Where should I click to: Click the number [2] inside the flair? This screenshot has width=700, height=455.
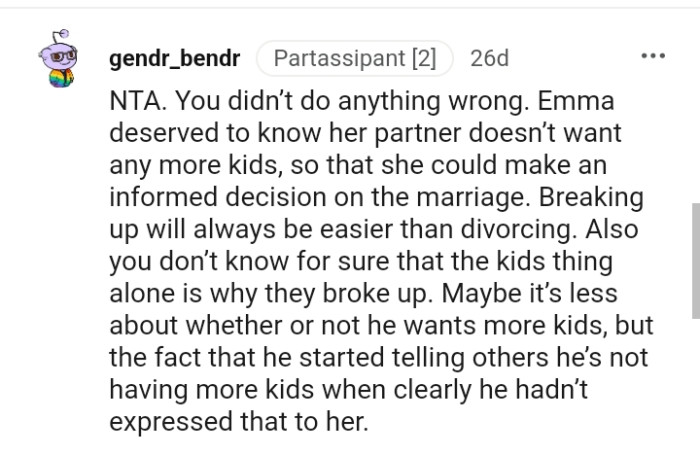point(424,58)
